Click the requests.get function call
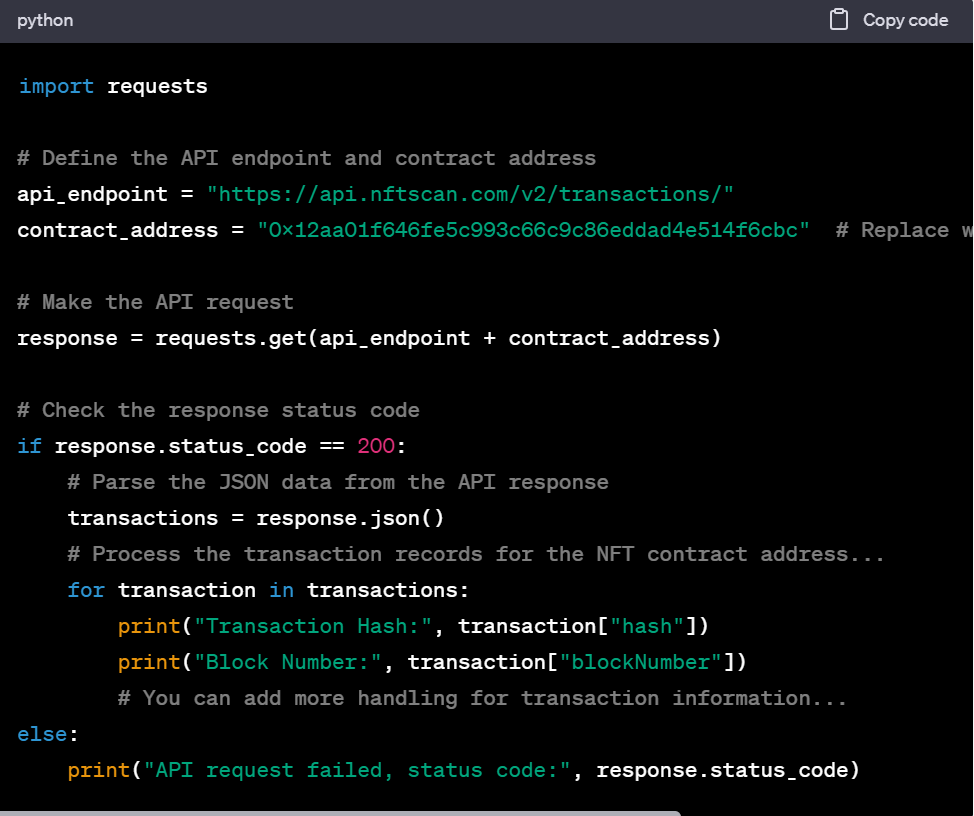Image resolution: width=974 pixels, height=816 pixels. point(238,338)
